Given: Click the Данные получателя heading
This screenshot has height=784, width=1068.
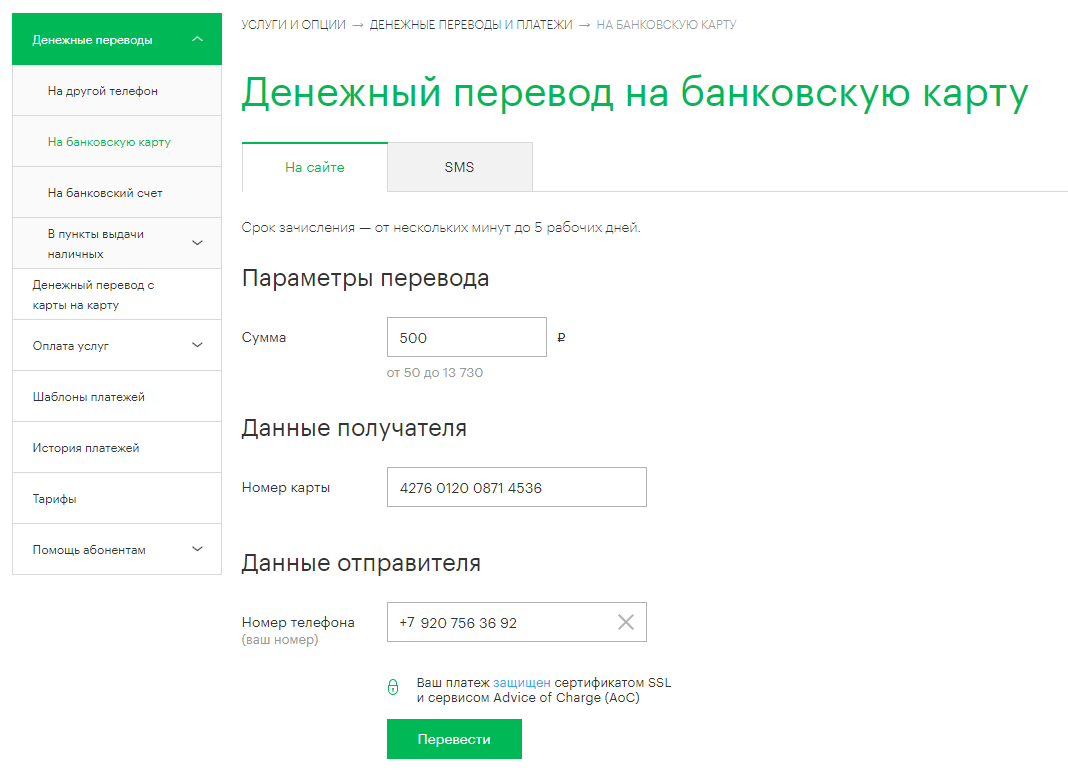Looking at the screenshot, I should pos(354,428).
